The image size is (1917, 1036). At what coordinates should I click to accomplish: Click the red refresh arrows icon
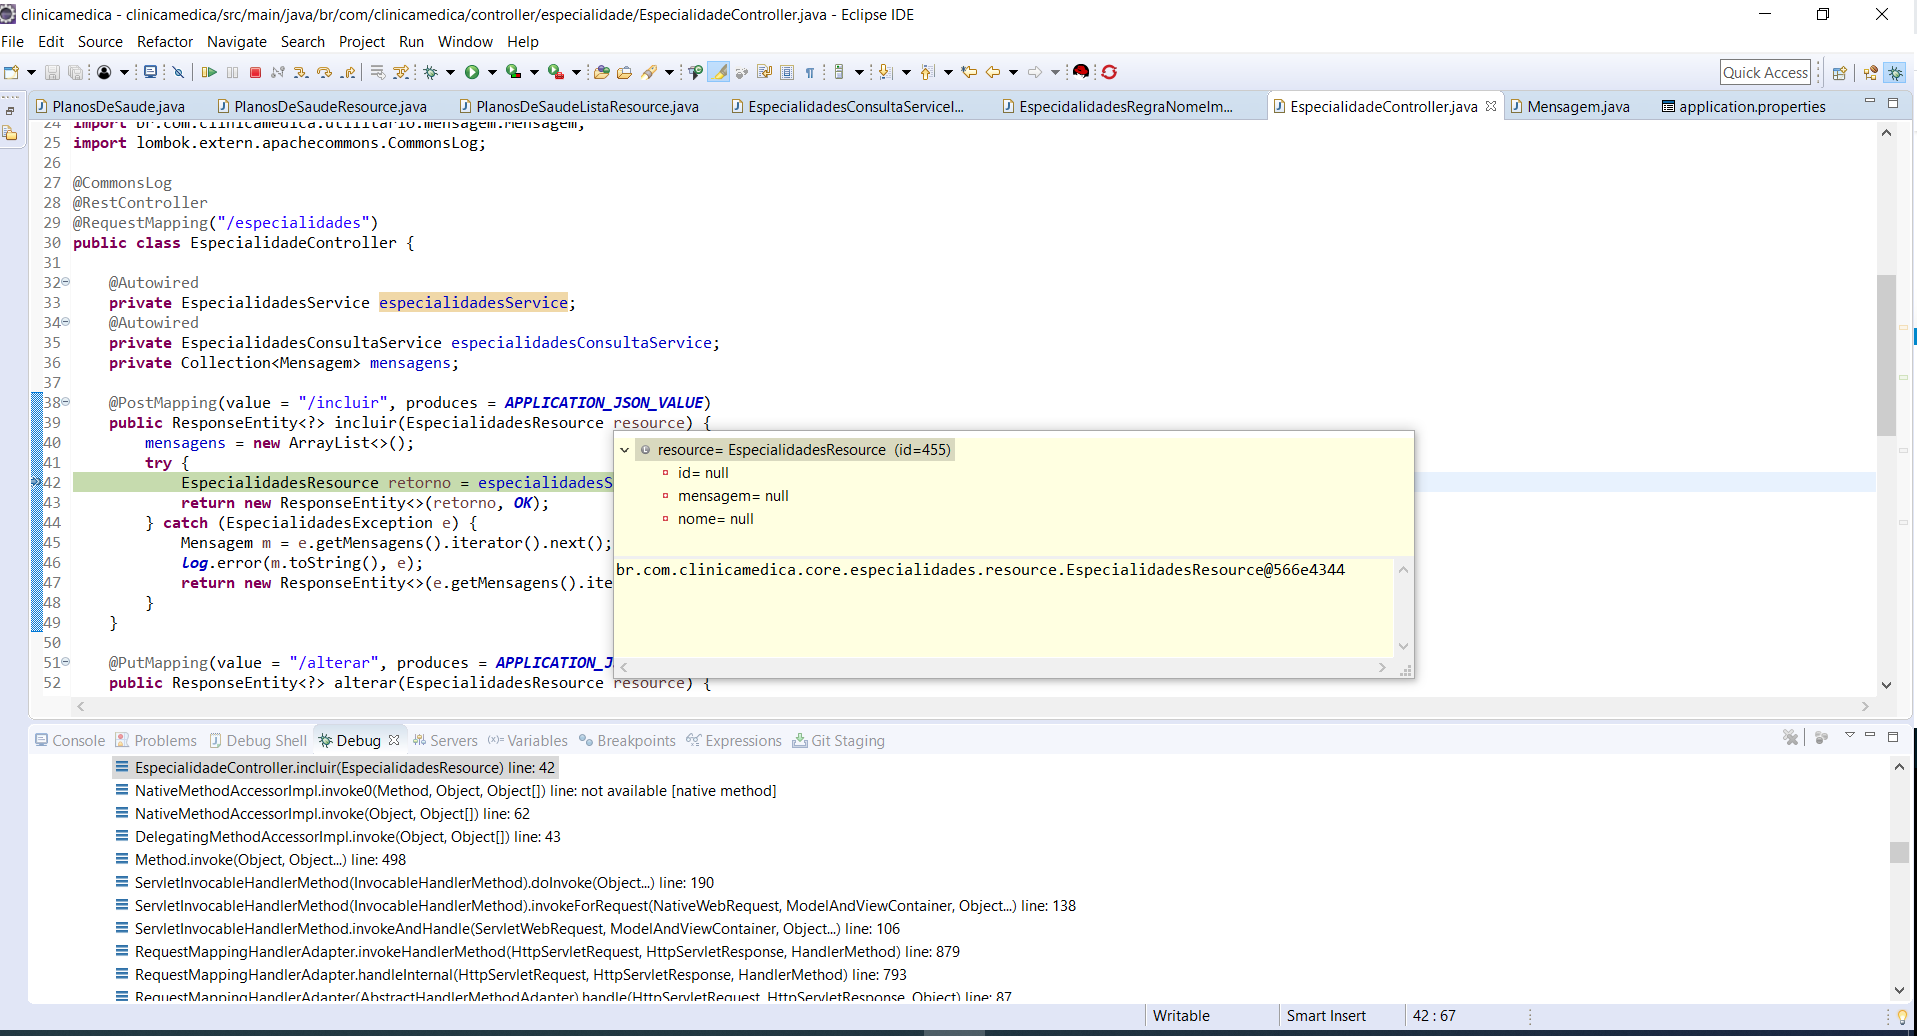pos(1109,72)
